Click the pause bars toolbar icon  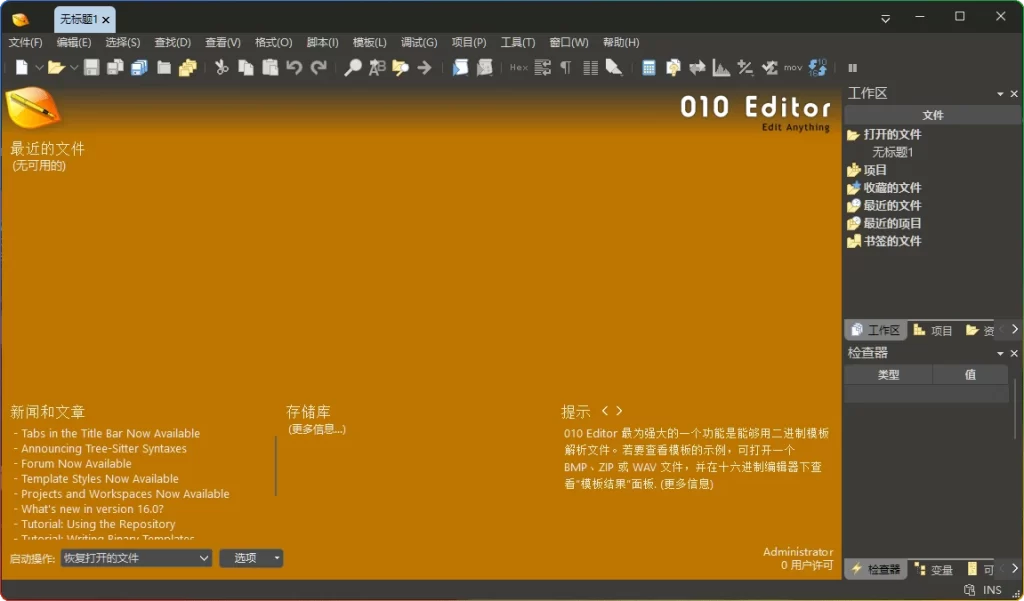point(852,68)
